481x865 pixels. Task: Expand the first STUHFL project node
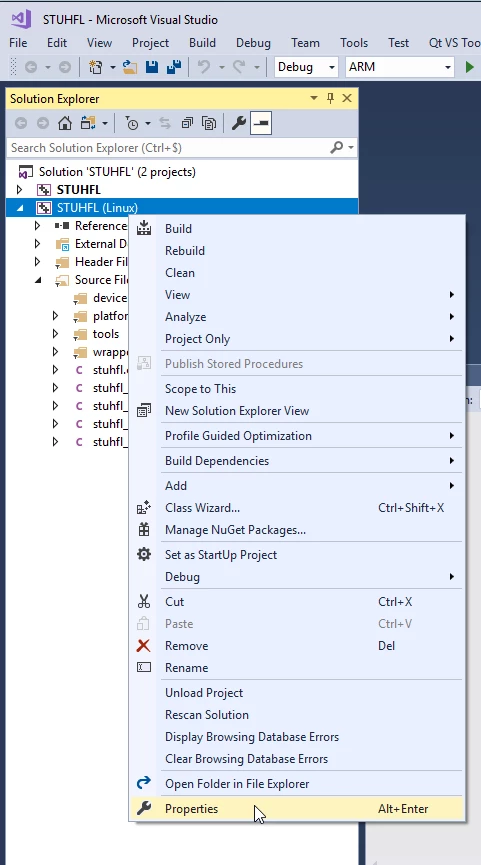tap(20, 190)
